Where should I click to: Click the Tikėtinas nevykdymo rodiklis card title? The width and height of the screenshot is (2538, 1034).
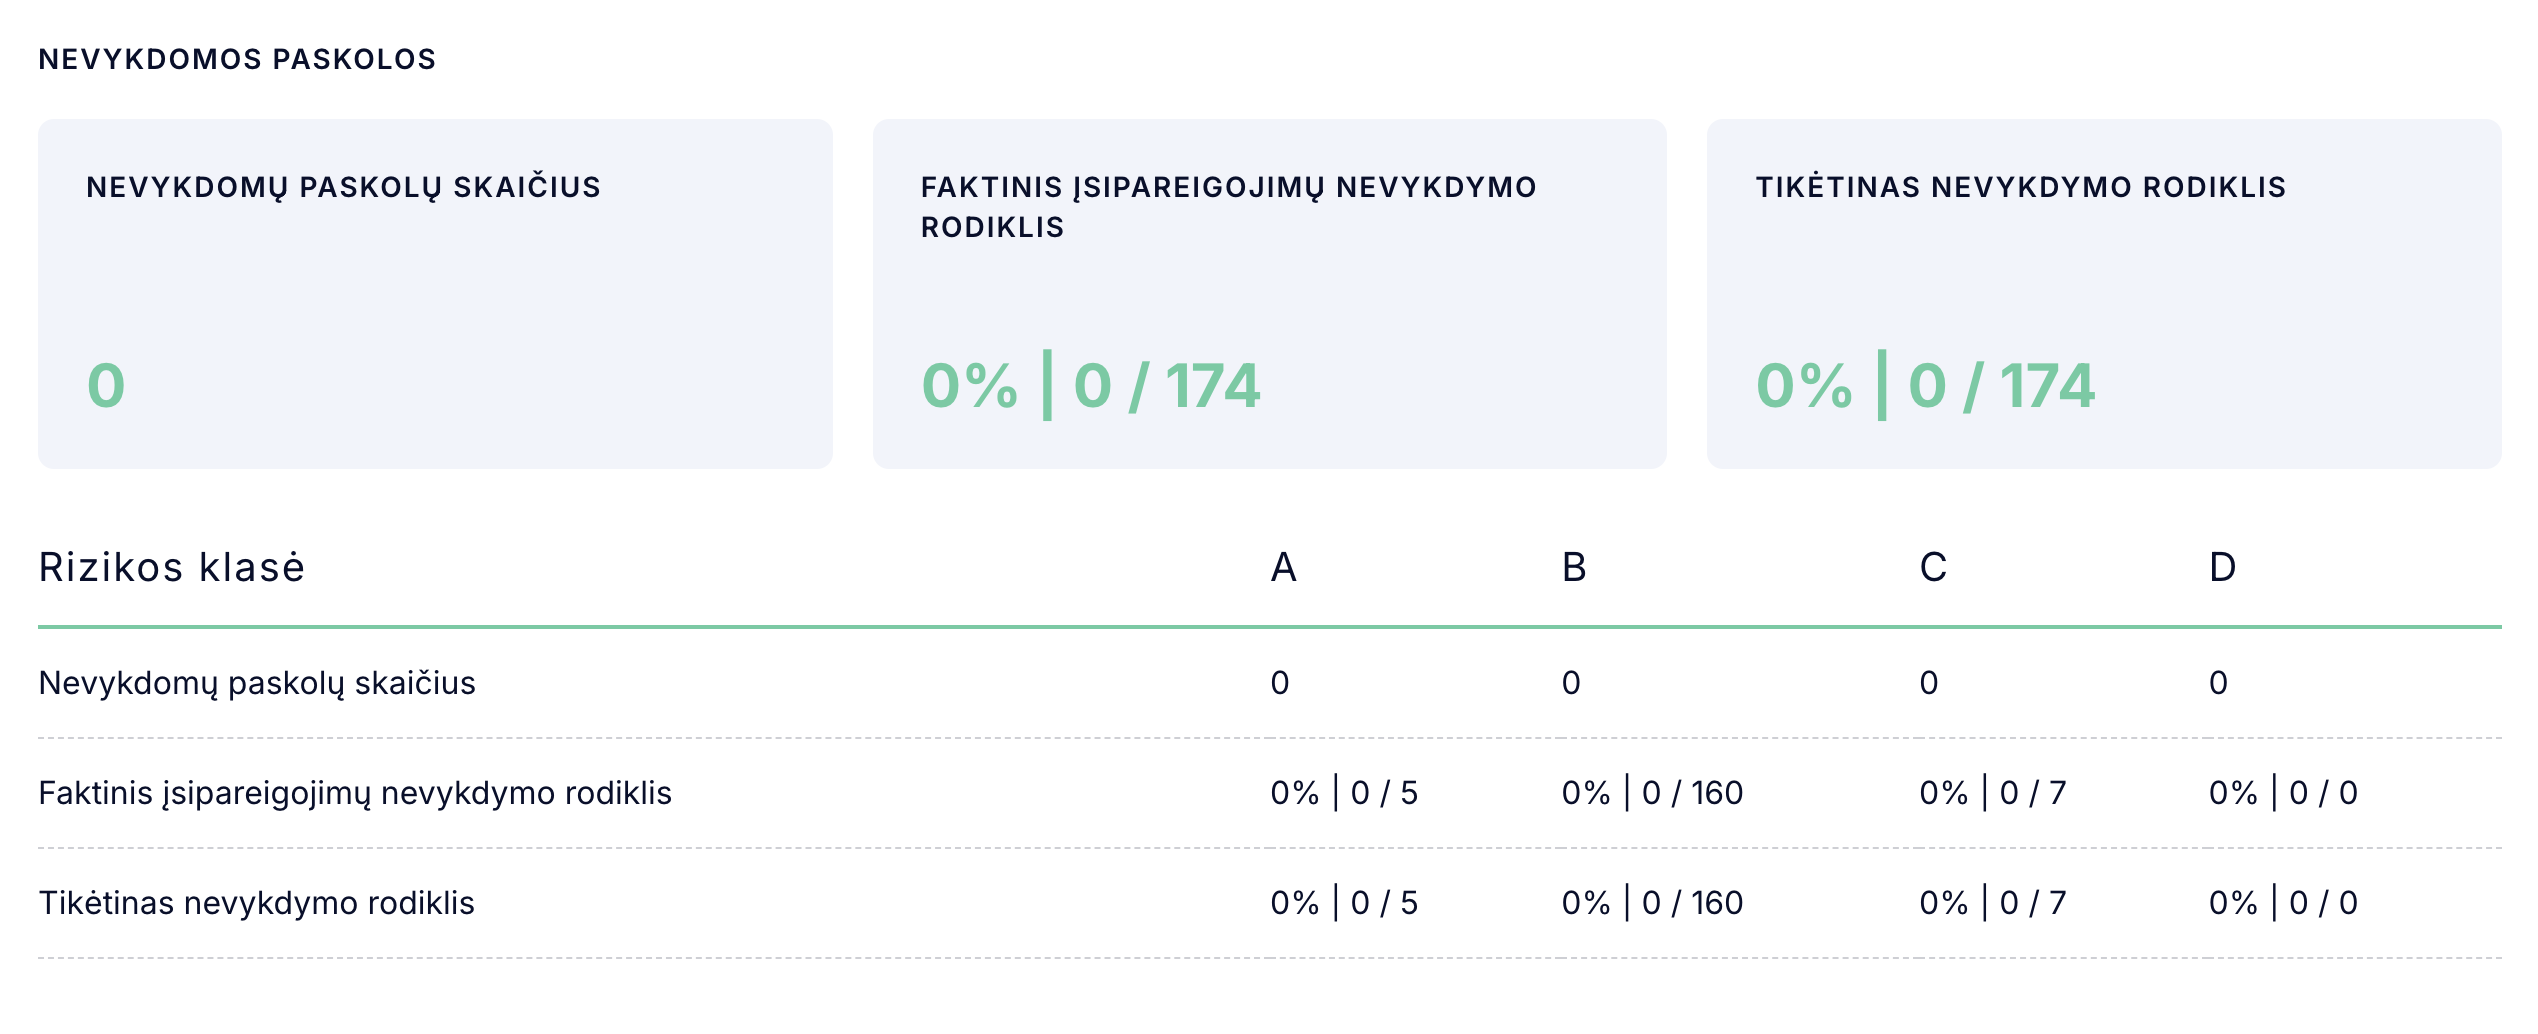click(2020, 188)
